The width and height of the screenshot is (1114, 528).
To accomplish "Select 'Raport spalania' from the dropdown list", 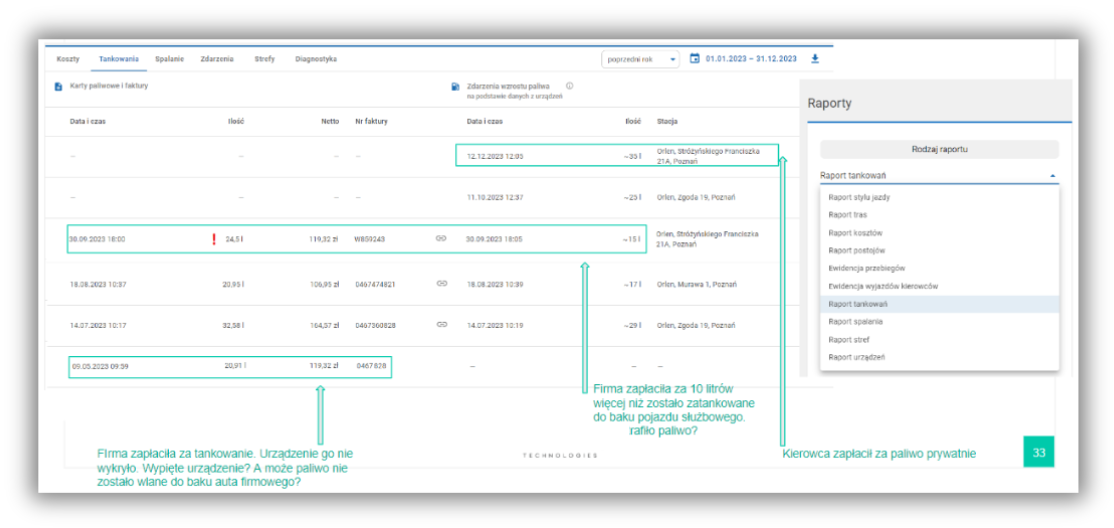I will (855, 322).
